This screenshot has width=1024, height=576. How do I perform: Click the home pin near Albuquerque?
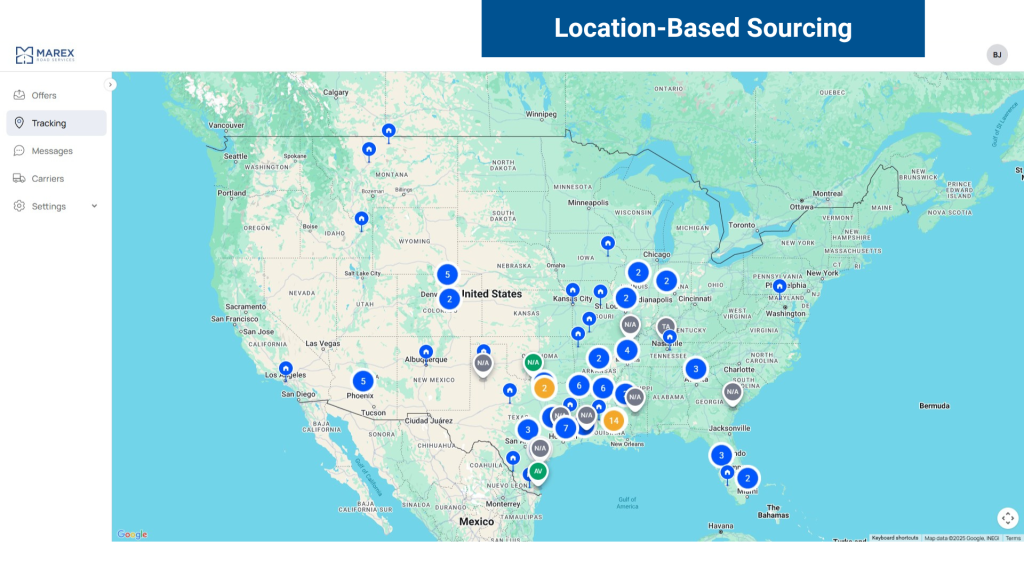426,352
